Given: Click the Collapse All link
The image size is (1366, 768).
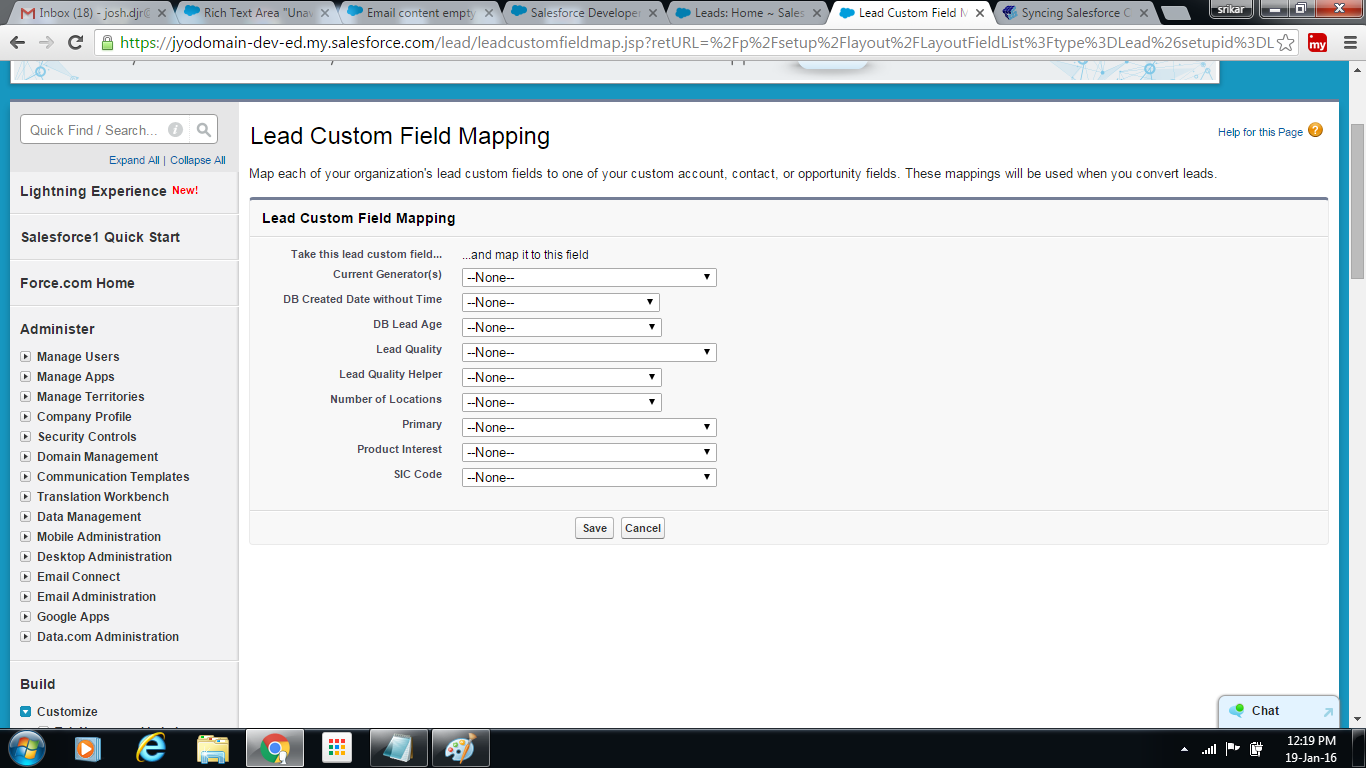Looking at the screenshot, I should click(x=198, y=160).
